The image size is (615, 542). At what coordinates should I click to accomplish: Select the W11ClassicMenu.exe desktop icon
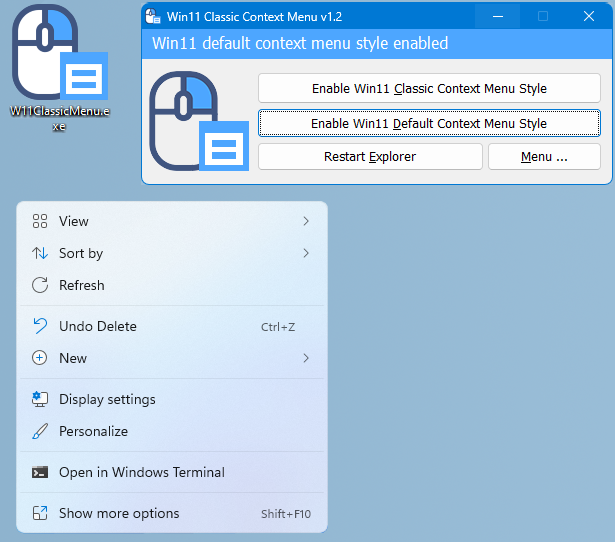click(60, 67)
